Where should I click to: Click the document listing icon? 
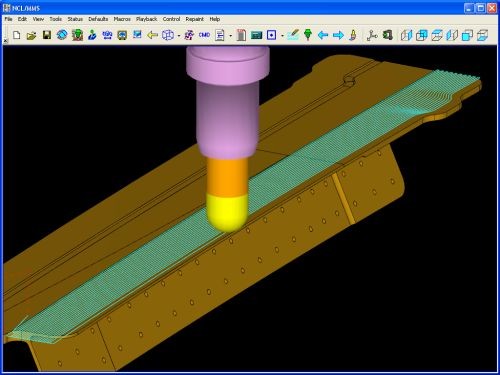click(220, 35)
